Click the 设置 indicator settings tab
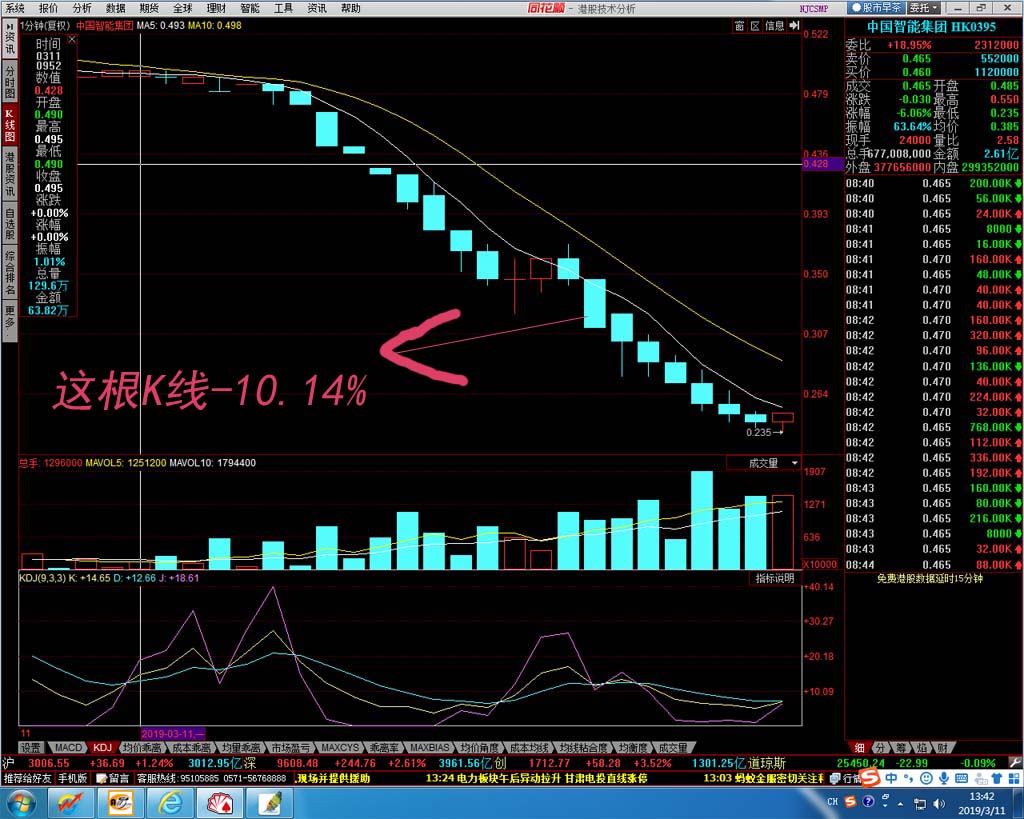The height and width of the screenshot is (819, 1024). (x=31, y=747)
